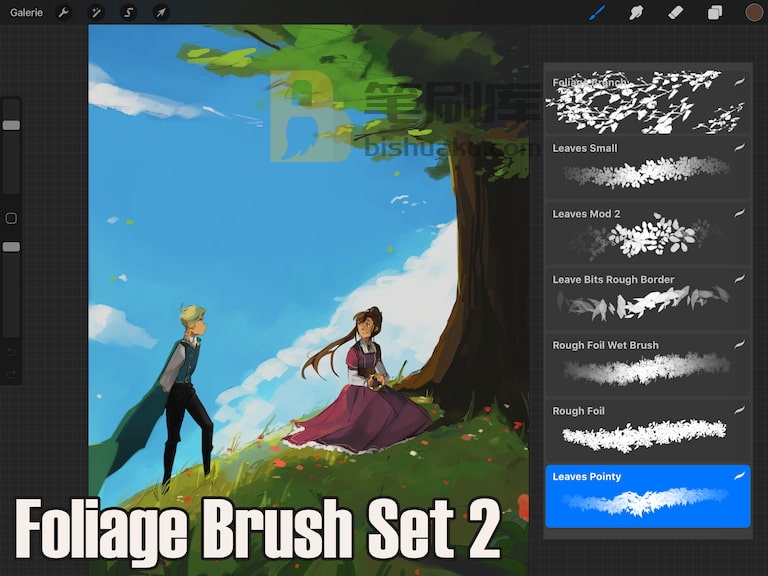Open the Layers panel icon
The image size is (768, 576).
click(715, 12)
